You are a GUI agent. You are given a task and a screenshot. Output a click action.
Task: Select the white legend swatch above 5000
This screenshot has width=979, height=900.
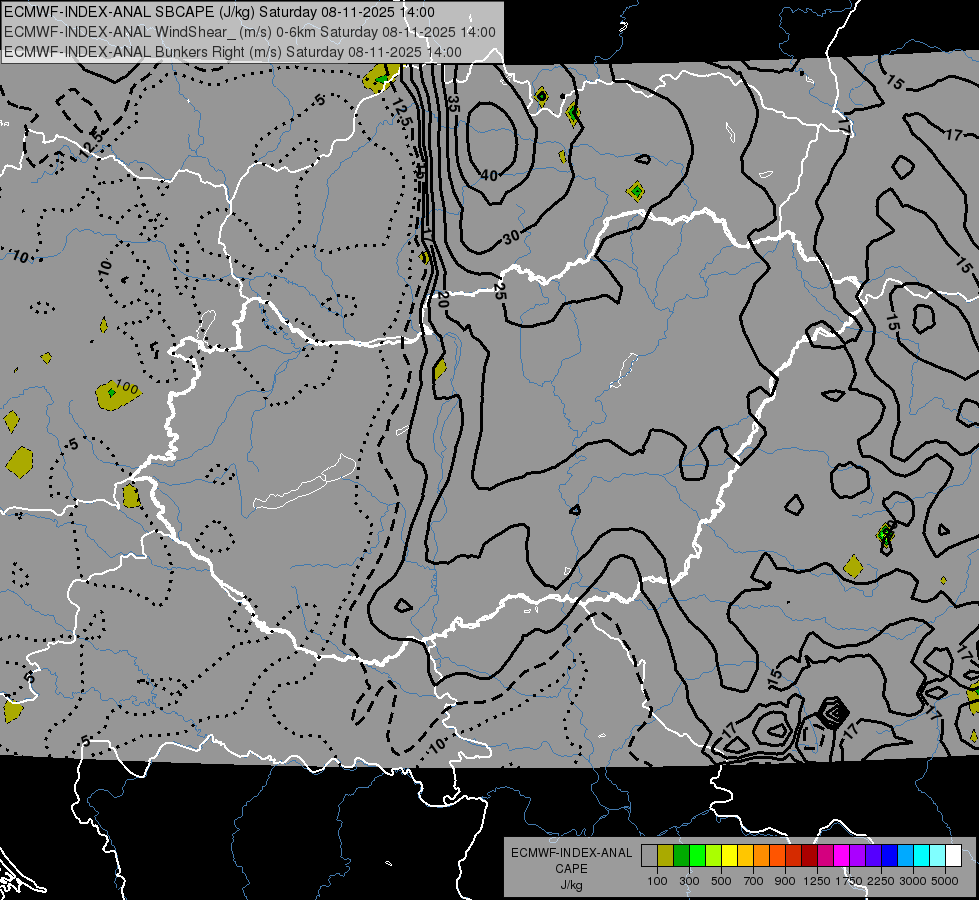[953, 855]
